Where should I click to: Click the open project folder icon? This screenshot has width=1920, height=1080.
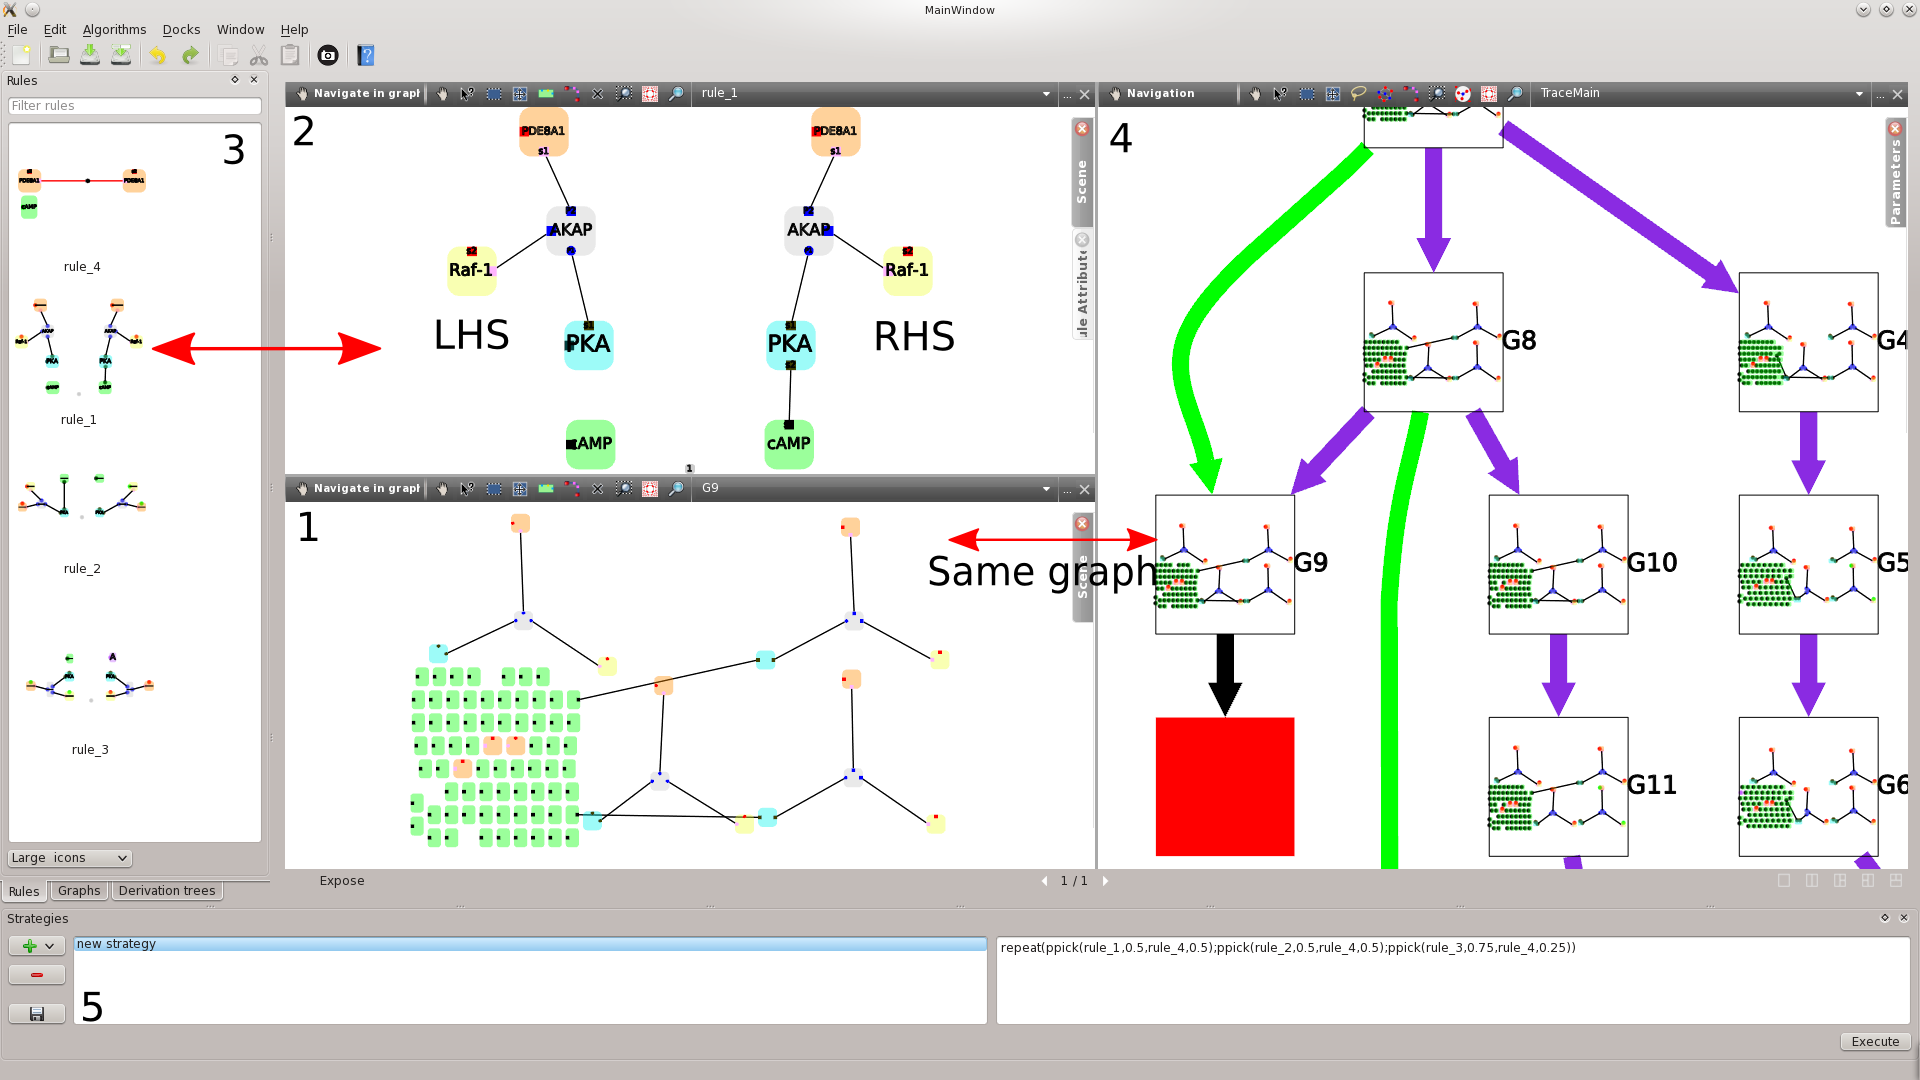[59, 56]
